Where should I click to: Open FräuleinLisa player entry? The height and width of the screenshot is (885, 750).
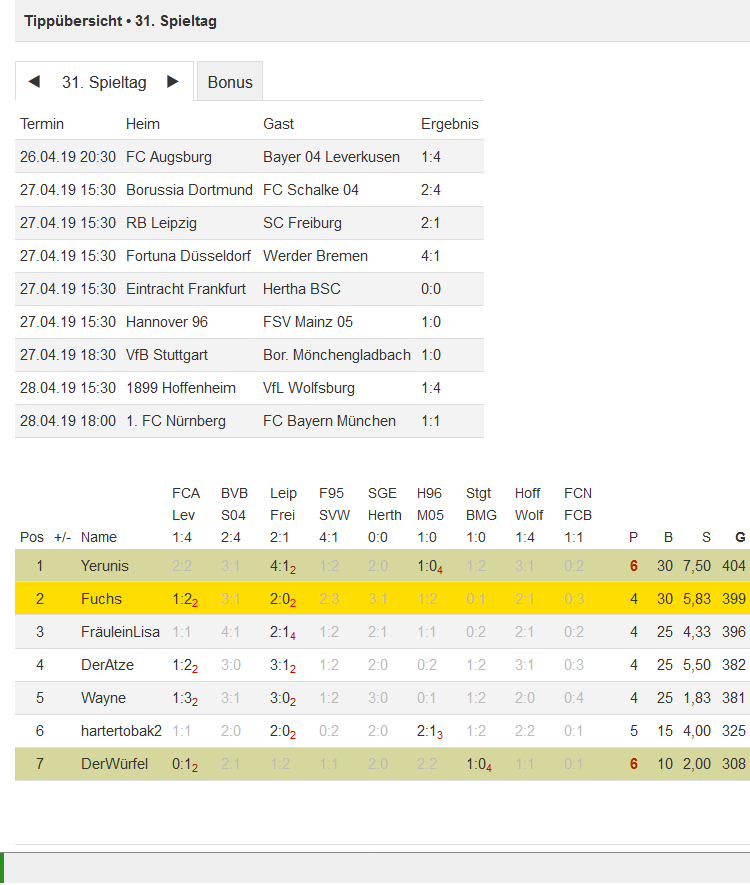(x=120, y=632)
